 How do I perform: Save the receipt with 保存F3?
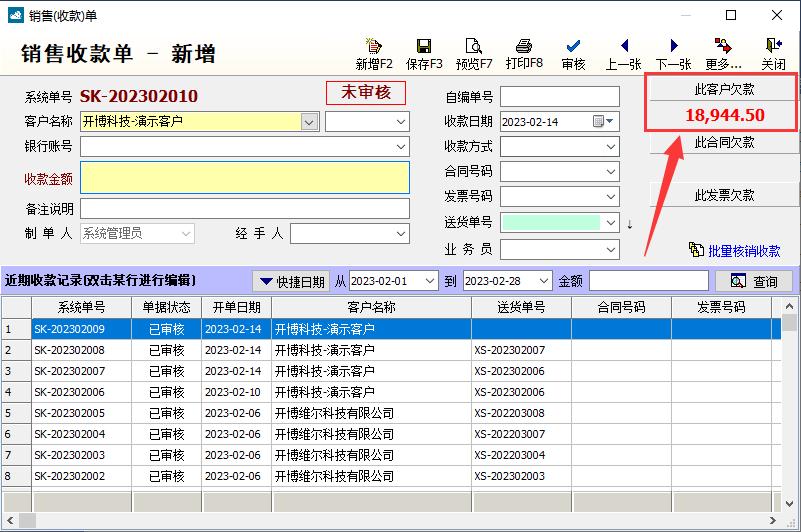(424, 54)
